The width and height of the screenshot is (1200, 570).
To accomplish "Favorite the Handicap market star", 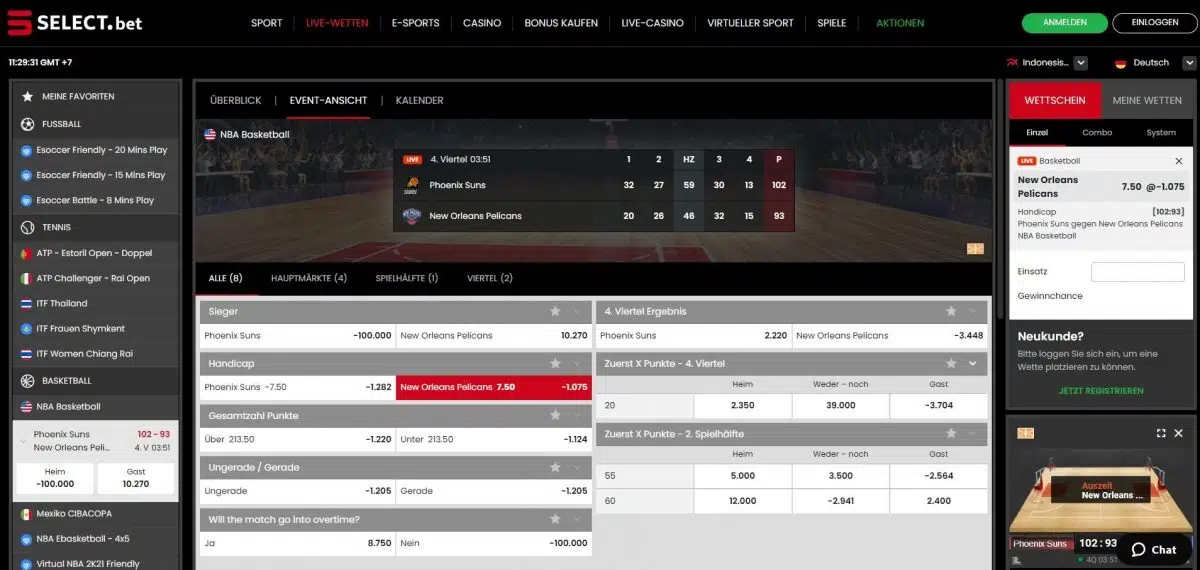I will tap(555, 363).
